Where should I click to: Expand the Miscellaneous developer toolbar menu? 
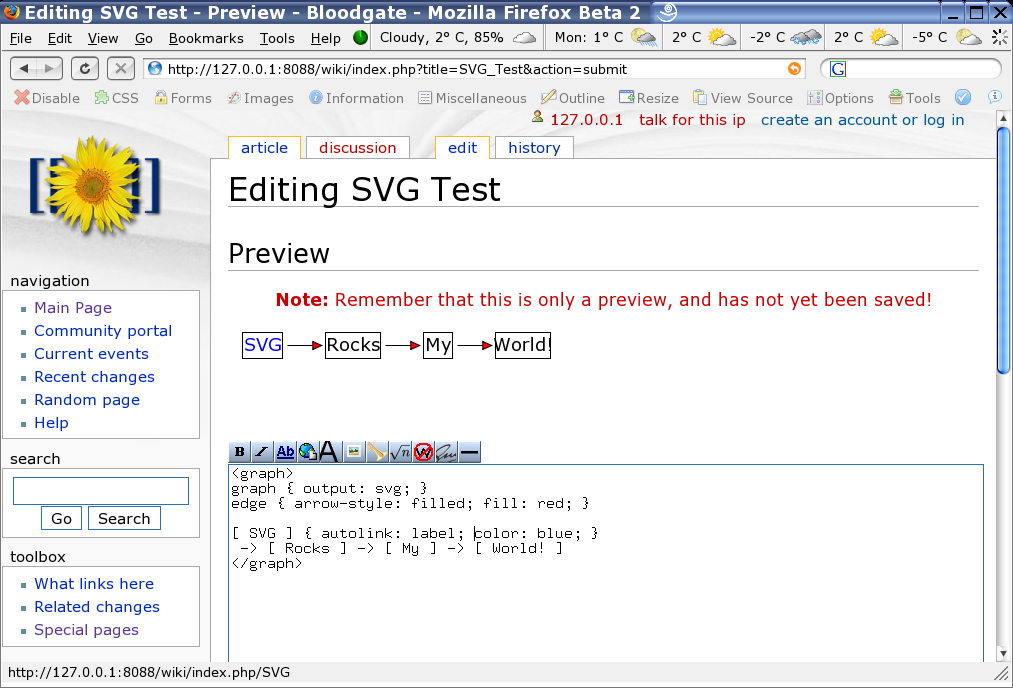click(x=472, y=98)
